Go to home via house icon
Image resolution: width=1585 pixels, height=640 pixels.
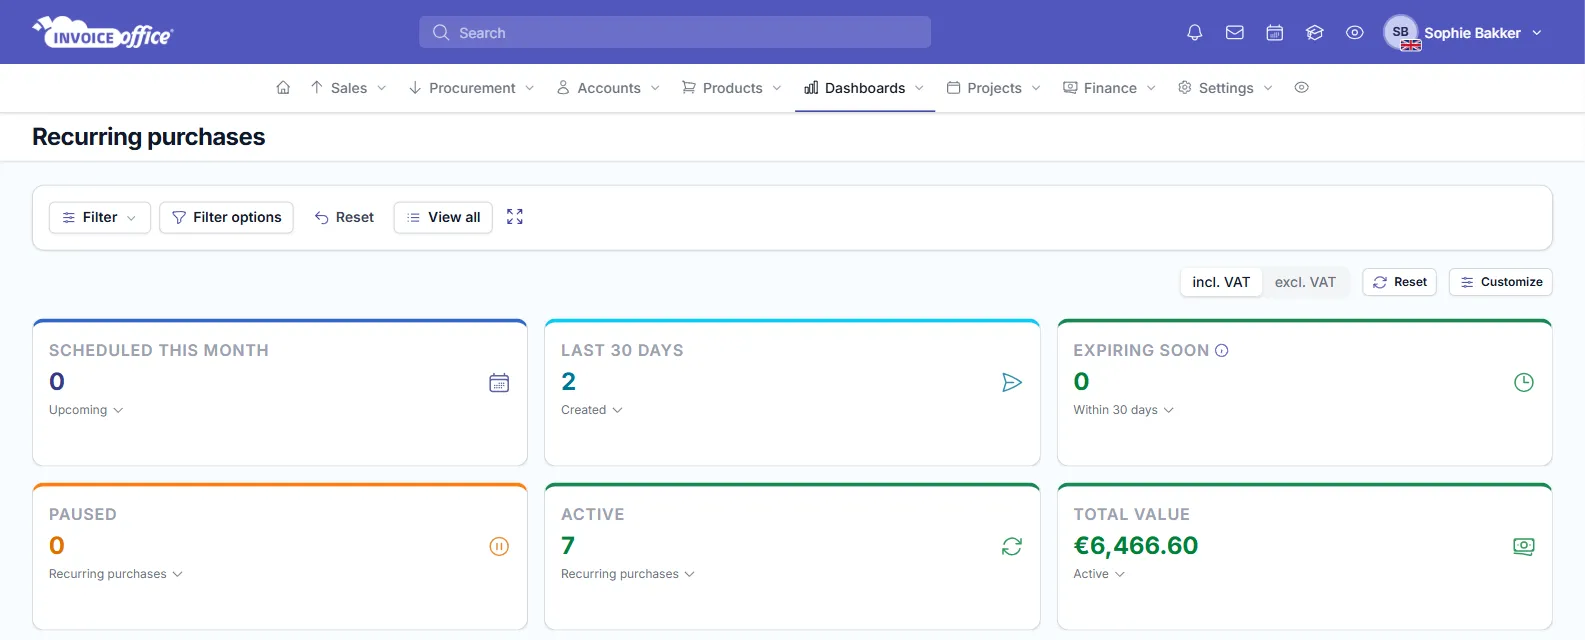coord(283,88)
